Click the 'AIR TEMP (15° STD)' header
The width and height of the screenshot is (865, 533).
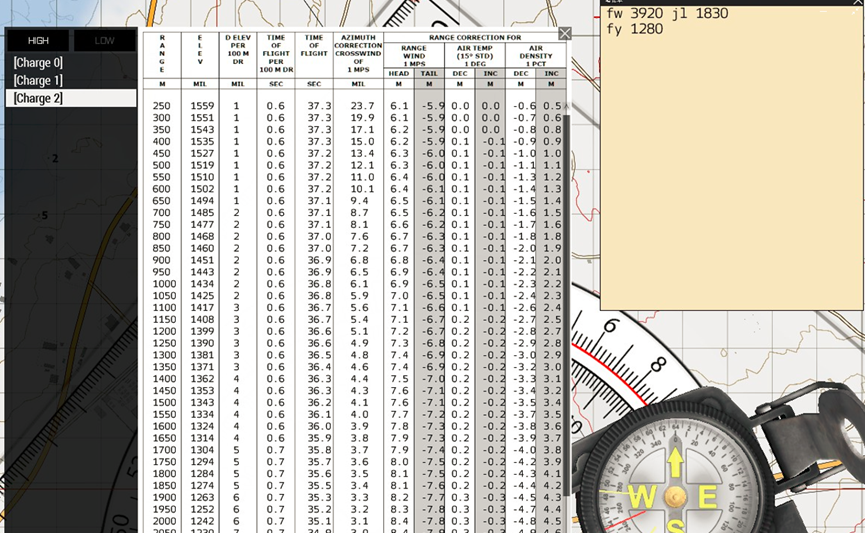[475, 56]
